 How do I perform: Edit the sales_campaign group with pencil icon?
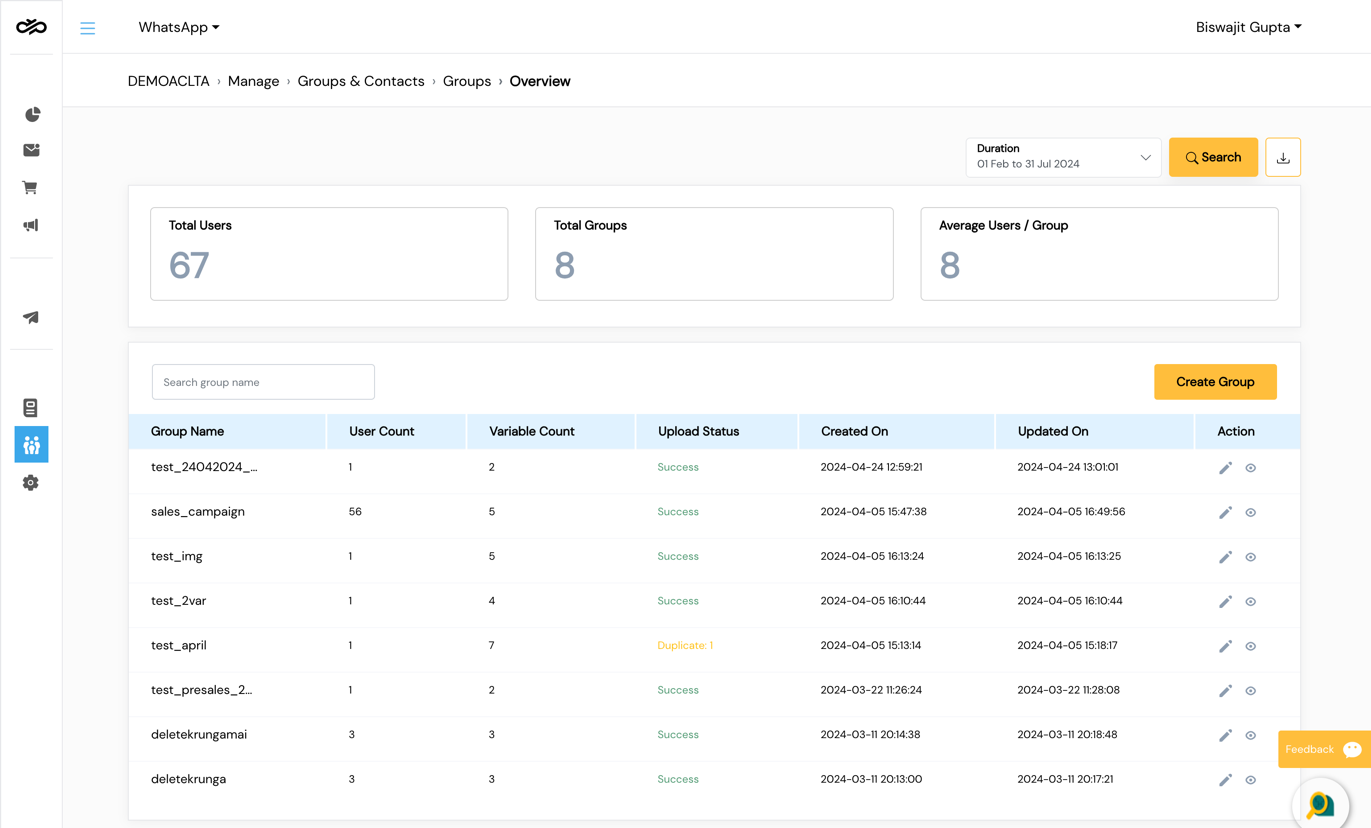1225,512
